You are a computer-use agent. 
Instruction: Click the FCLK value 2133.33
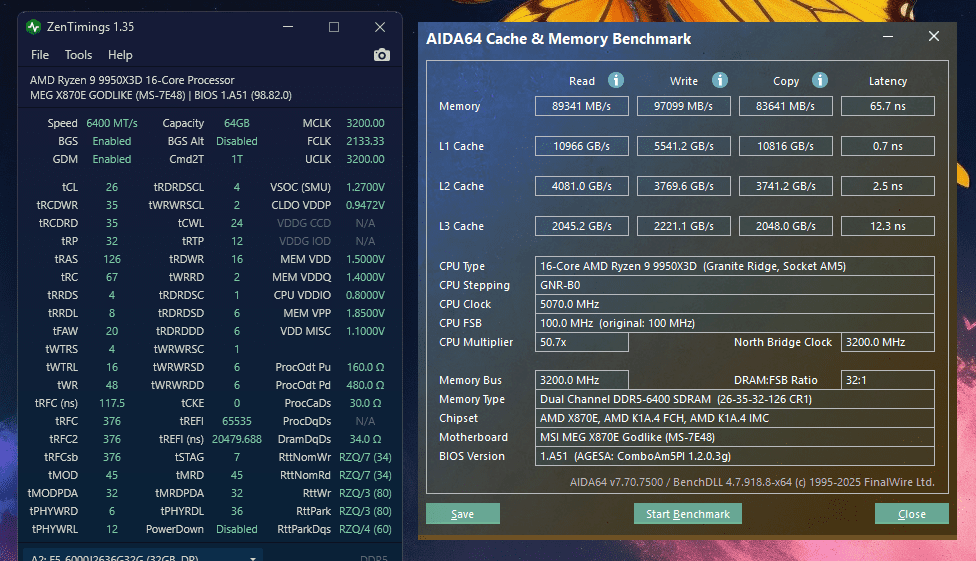(x=365, y=141)
